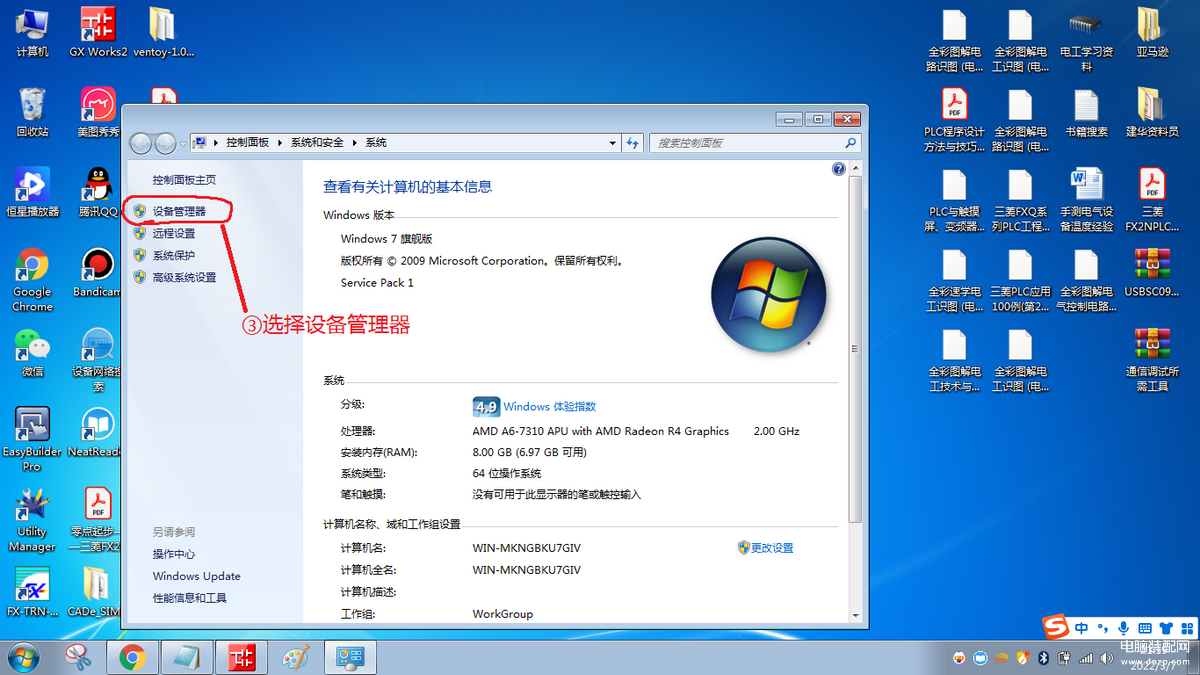Select 控制面板 in the breadcrumb
The width and height of the screenshot is (1200, 675).
(247, 143)
